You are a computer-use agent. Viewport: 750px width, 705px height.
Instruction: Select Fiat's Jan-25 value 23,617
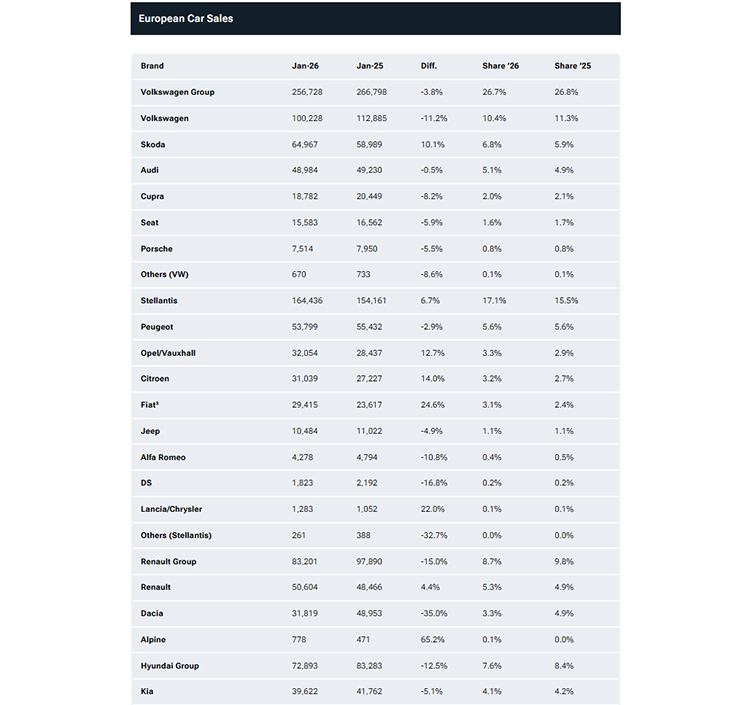point(371,405)
